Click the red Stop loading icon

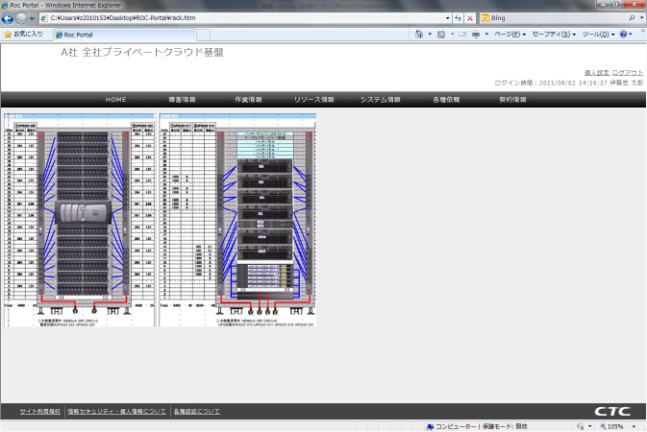click(x=471, y=19)
